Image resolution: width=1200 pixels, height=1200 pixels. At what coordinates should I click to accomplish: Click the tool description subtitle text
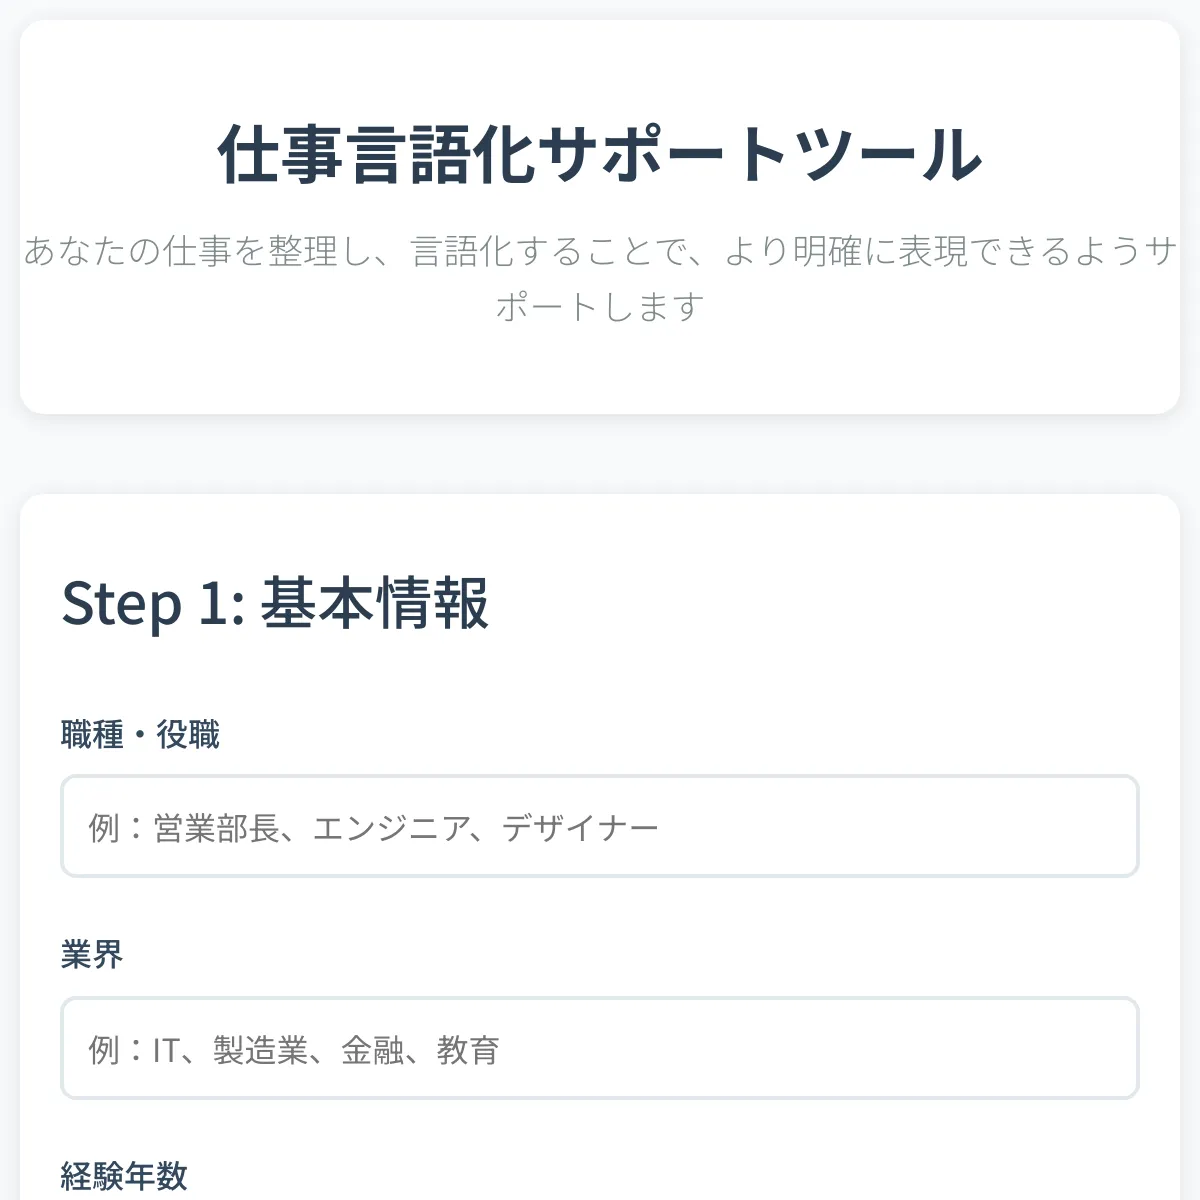tap(600, 280)
